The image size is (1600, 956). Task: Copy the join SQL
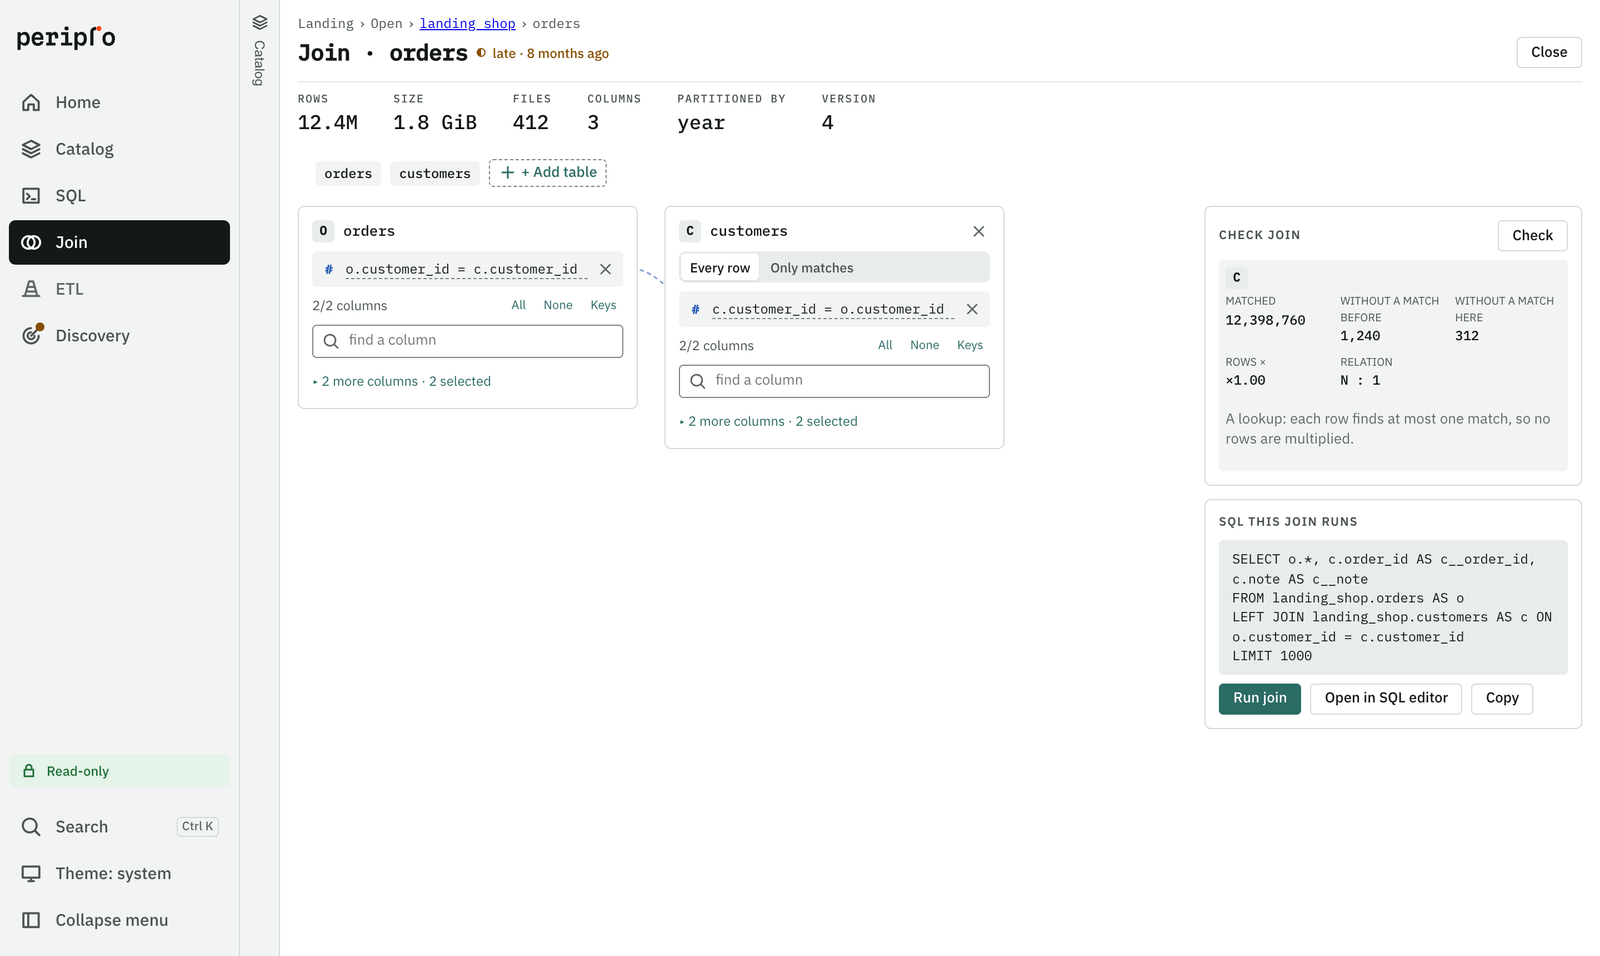coord(1501,698)
